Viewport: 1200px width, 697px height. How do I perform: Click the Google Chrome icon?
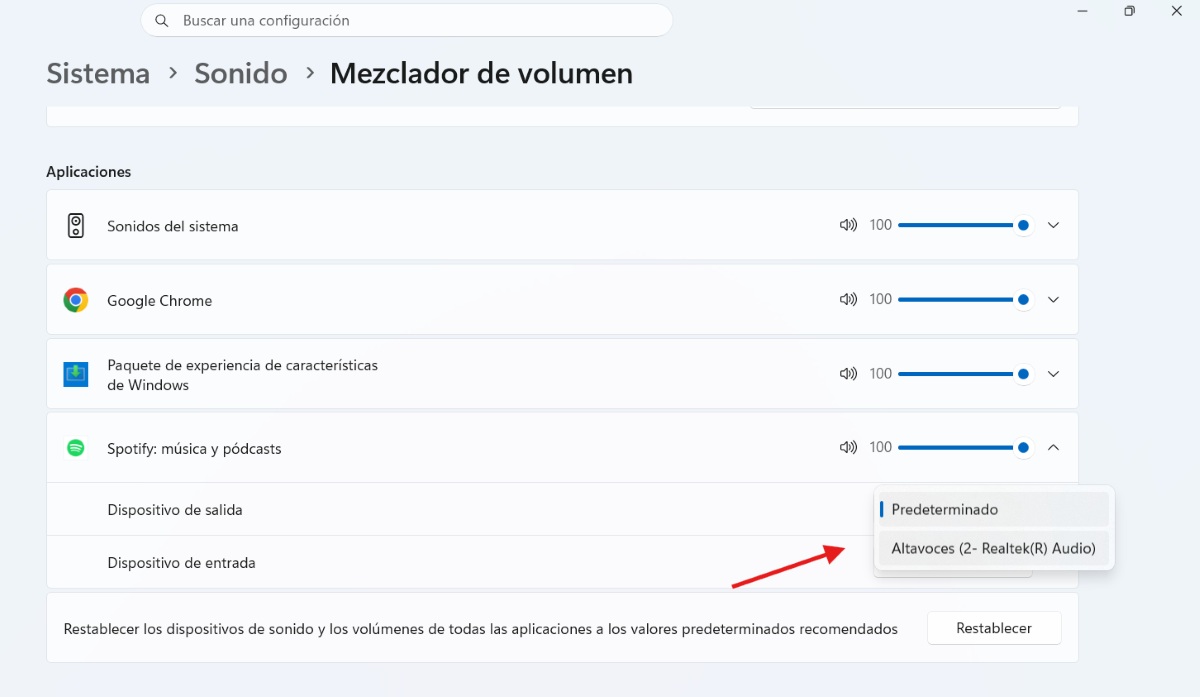coord(75,299)
